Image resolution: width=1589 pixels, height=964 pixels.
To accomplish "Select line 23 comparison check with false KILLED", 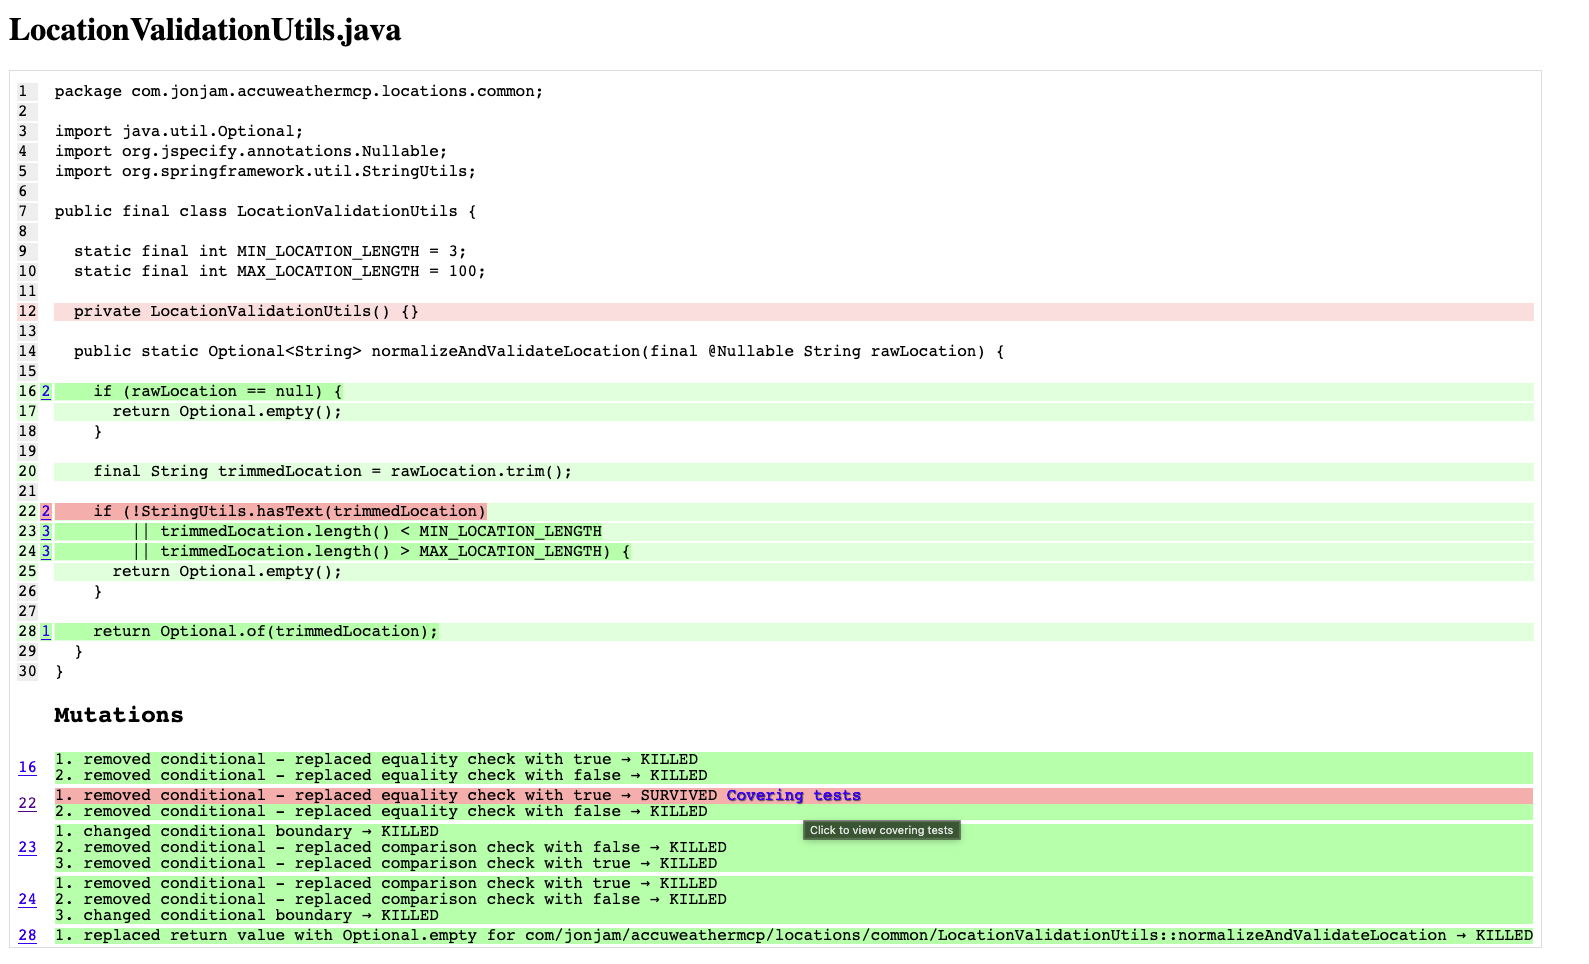I will 390,848.
